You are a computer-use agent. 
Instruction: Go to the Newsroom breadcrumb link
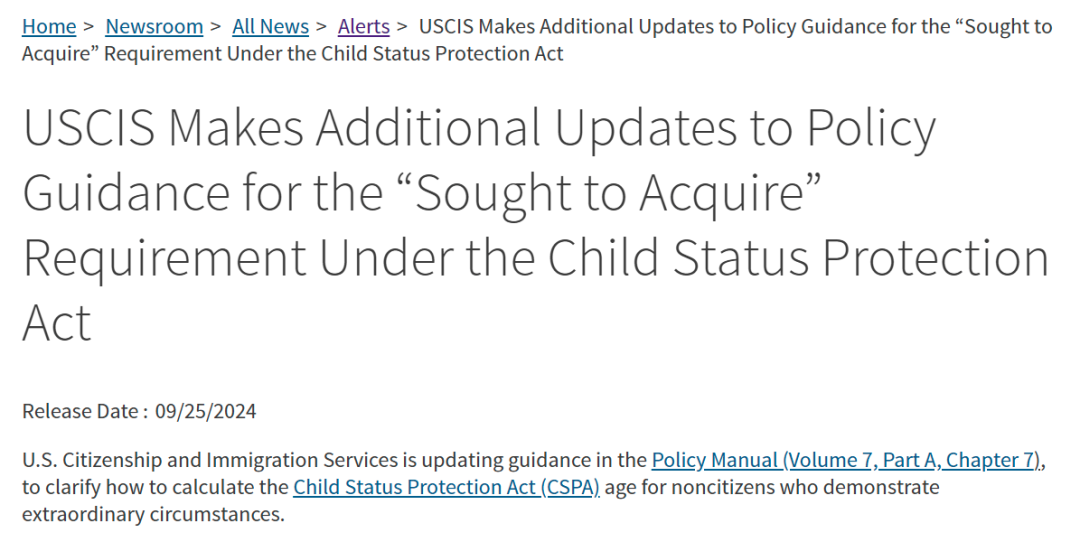click(x=154, y=26)
